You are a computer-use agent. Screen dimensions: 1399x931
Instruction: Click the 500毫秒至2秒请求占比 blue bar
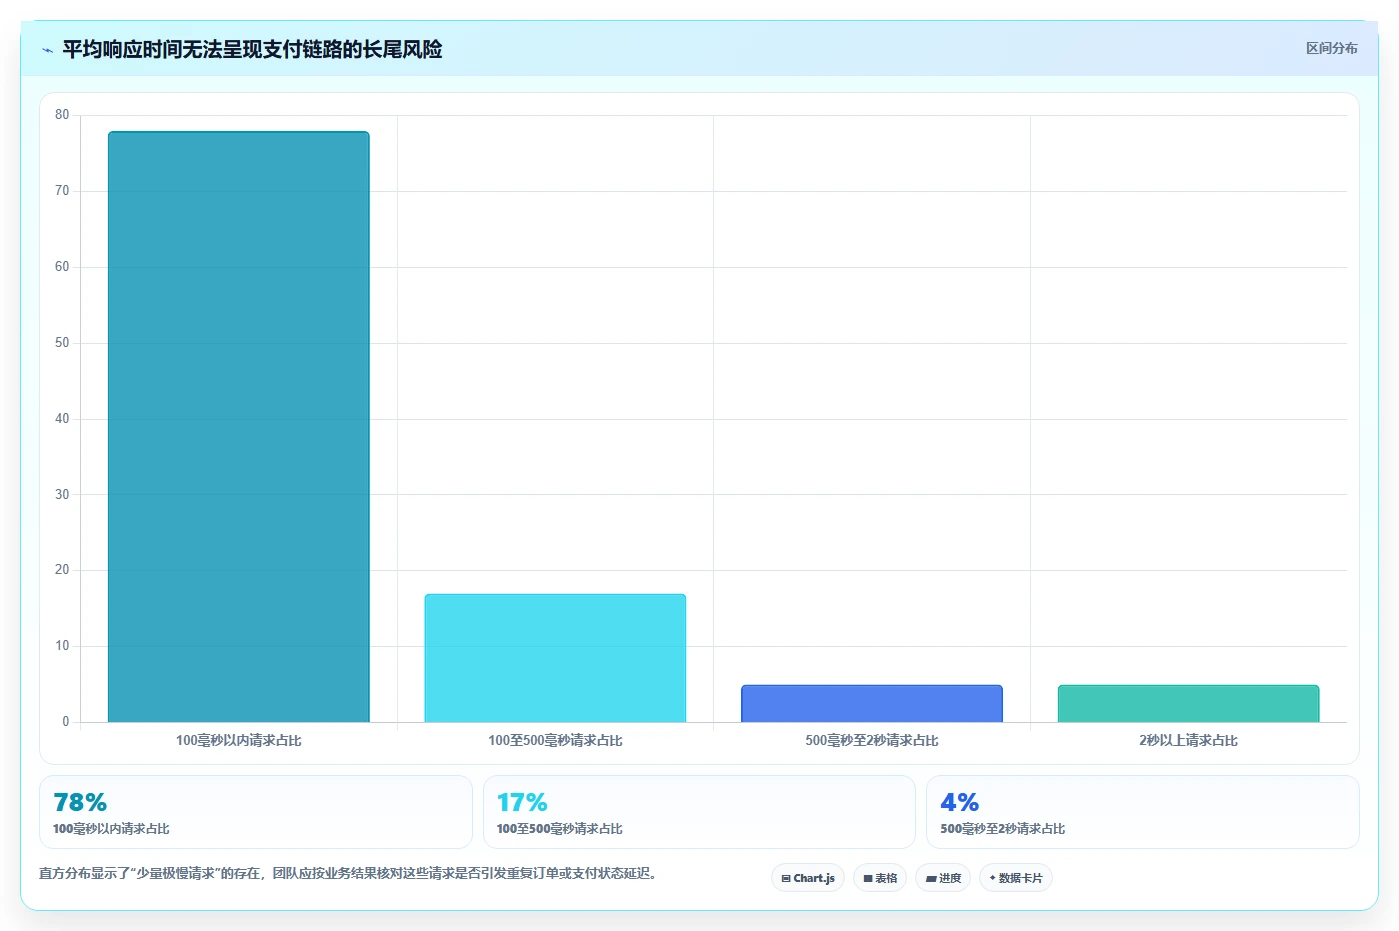coord(871,704)
